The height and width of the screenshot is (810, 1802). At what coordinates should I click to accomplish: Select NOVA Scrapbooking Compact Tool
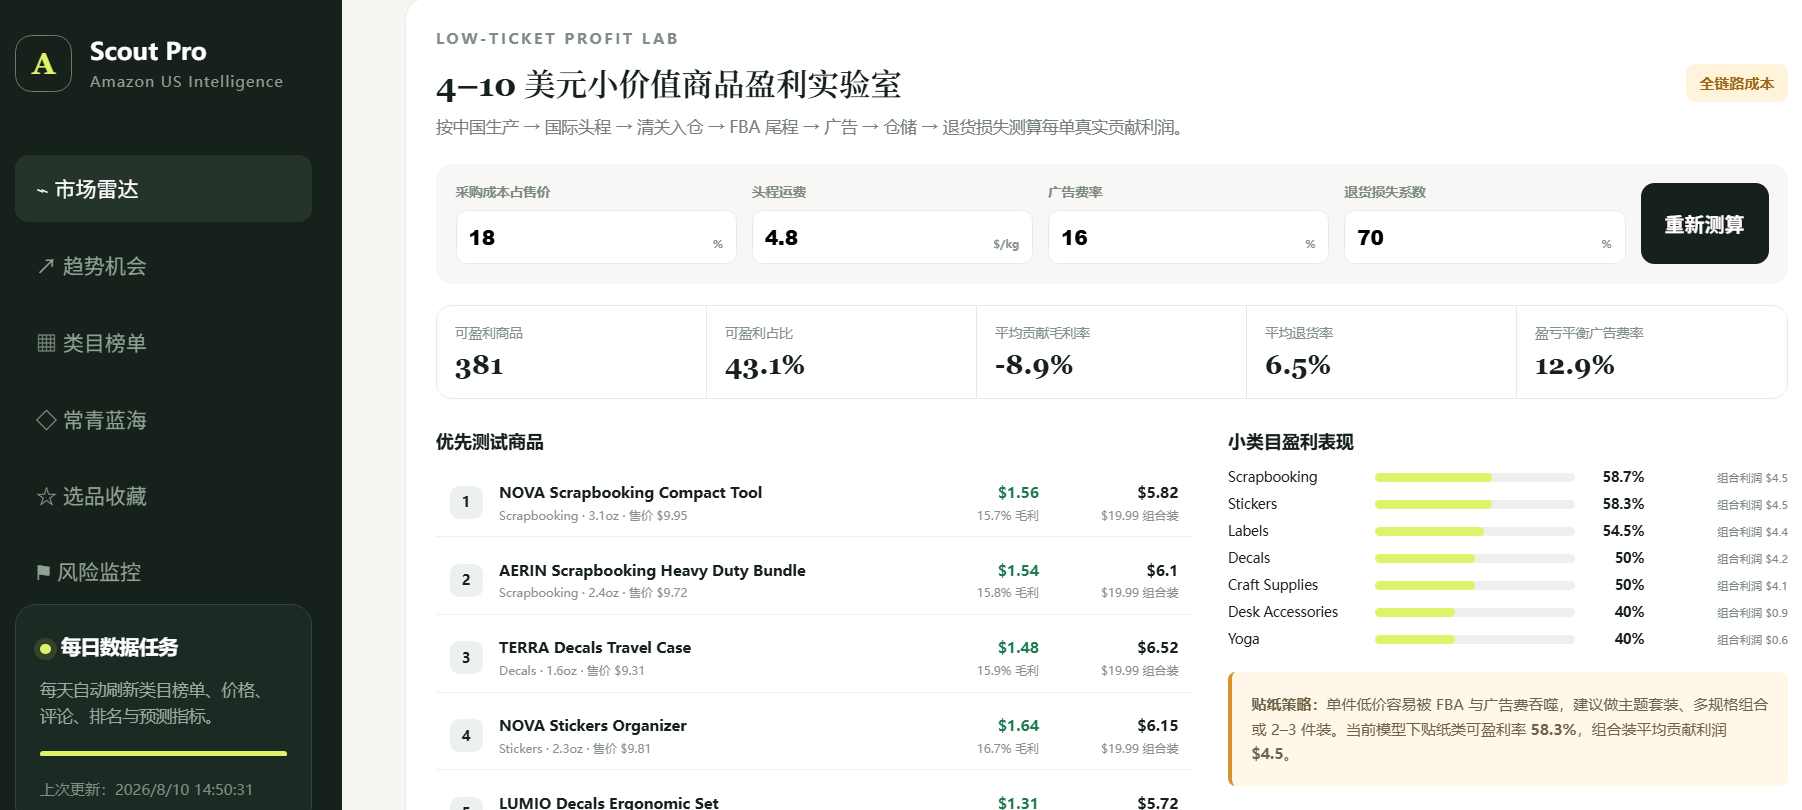[x=813, y=502]
